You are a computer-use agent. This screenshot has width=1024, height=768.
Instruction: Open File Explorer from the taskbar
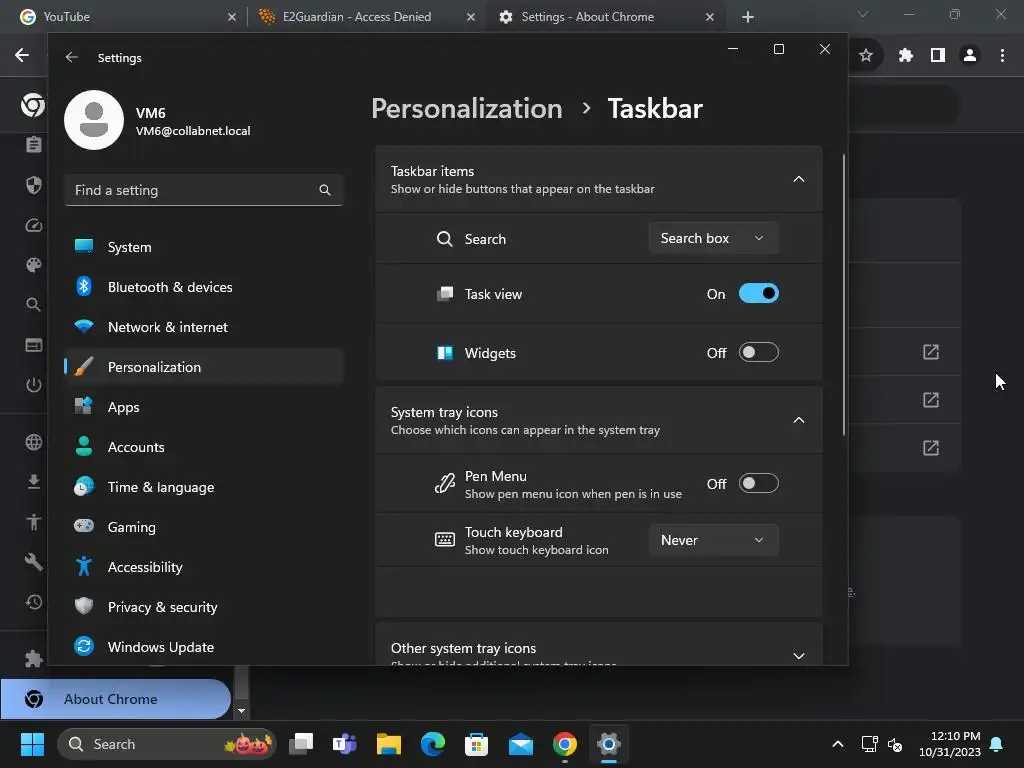click(389, 744)
